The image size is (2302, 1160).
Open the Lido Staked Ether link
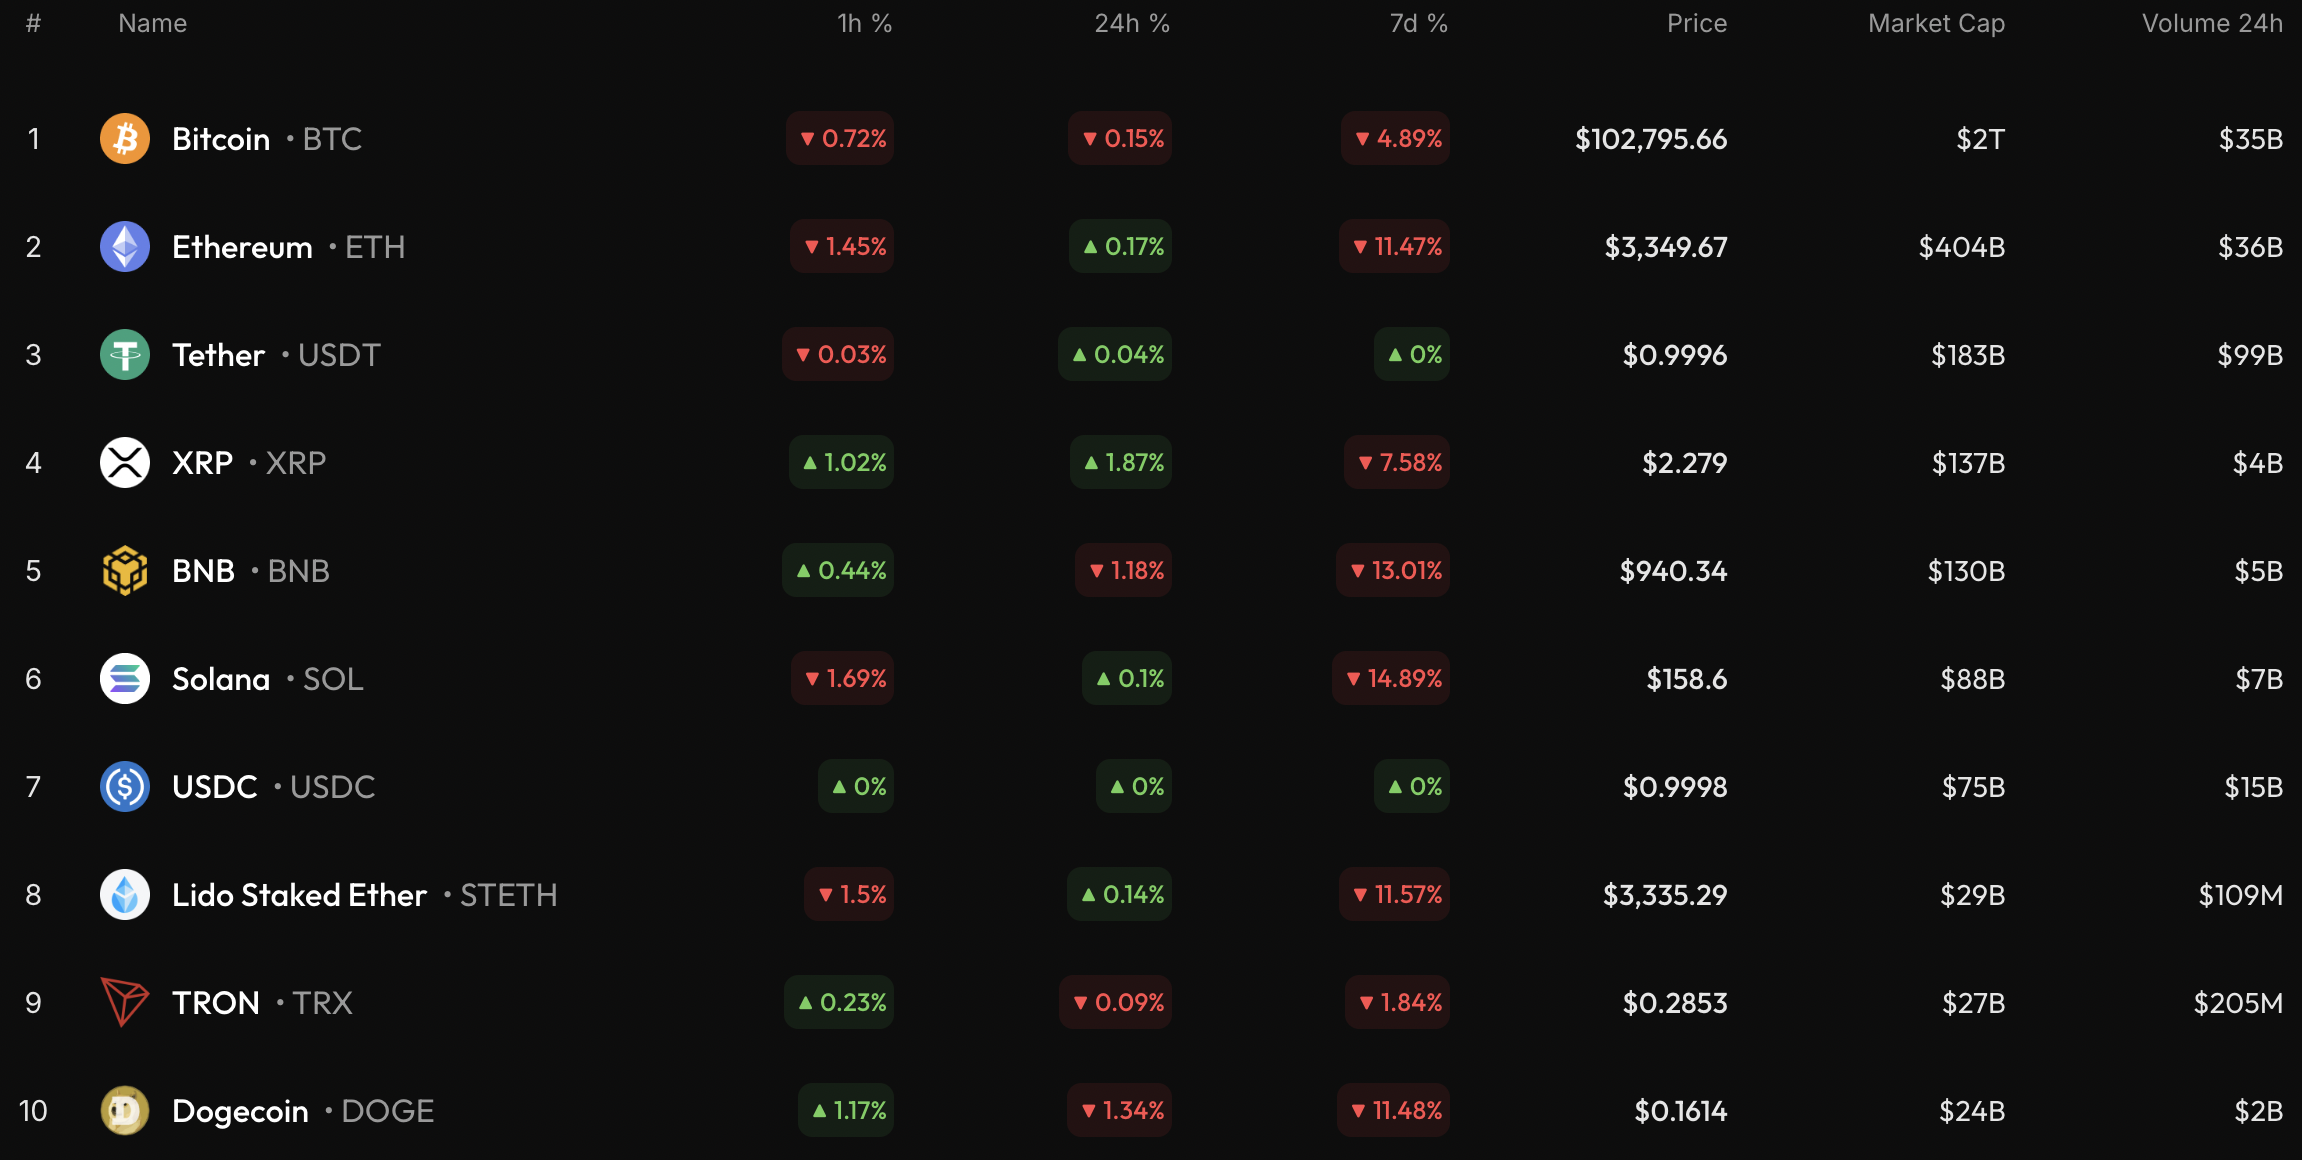point(299,895)
